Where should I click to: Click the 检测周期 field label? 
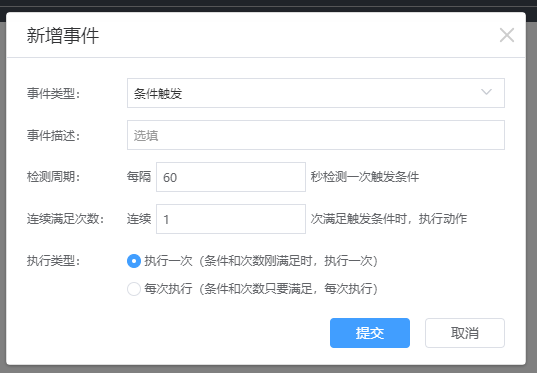coord(53,177)
